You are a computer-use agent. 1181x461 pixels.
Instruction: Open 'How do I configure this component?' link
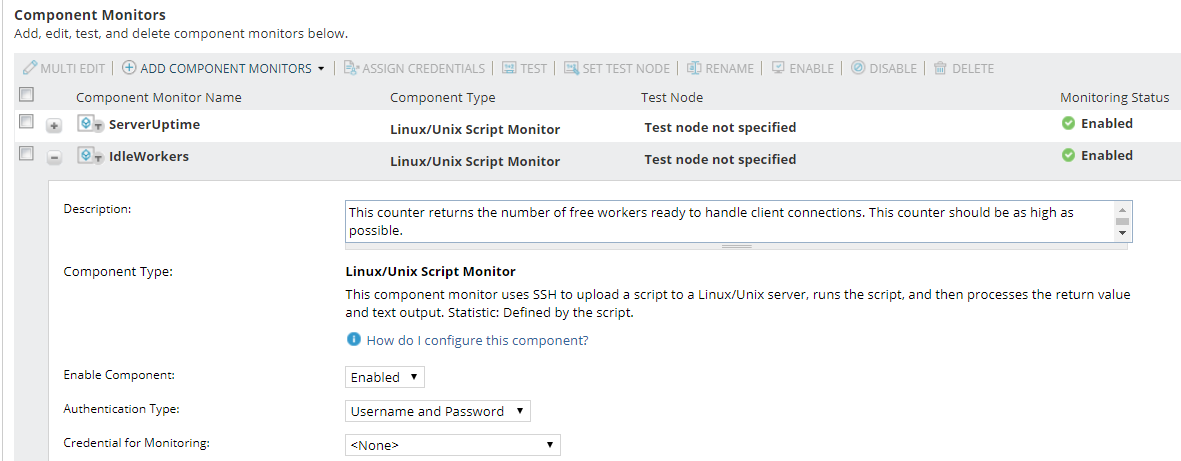click(x=477, y=340)
